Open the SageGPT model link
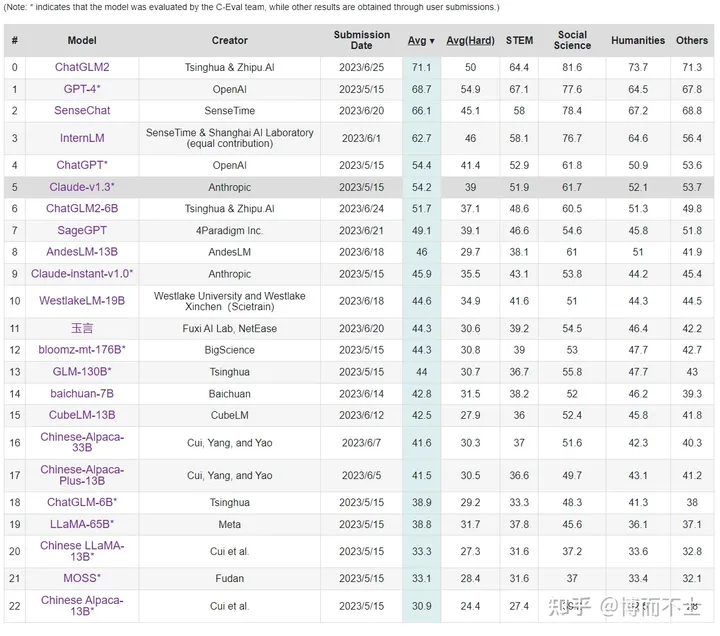The image size is (720, 636). click(x=82, y=230)
